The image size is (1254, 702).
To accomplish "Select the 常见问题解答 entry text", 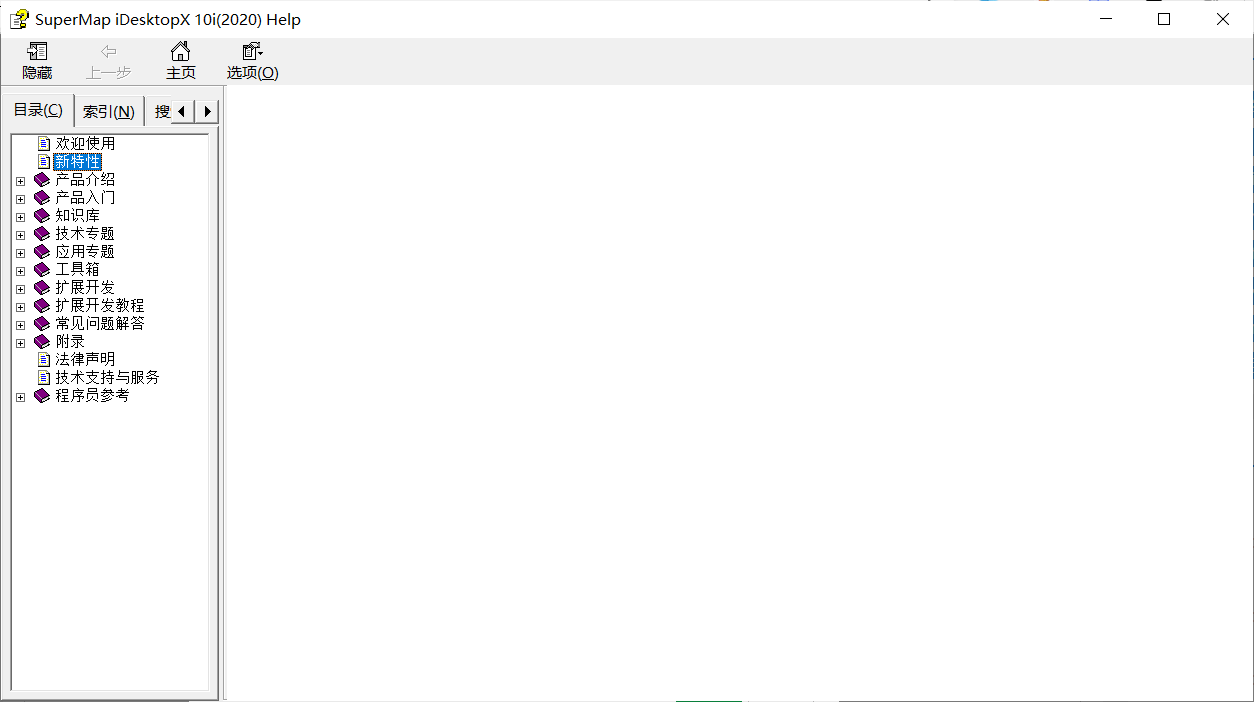I will click(100, 324).
